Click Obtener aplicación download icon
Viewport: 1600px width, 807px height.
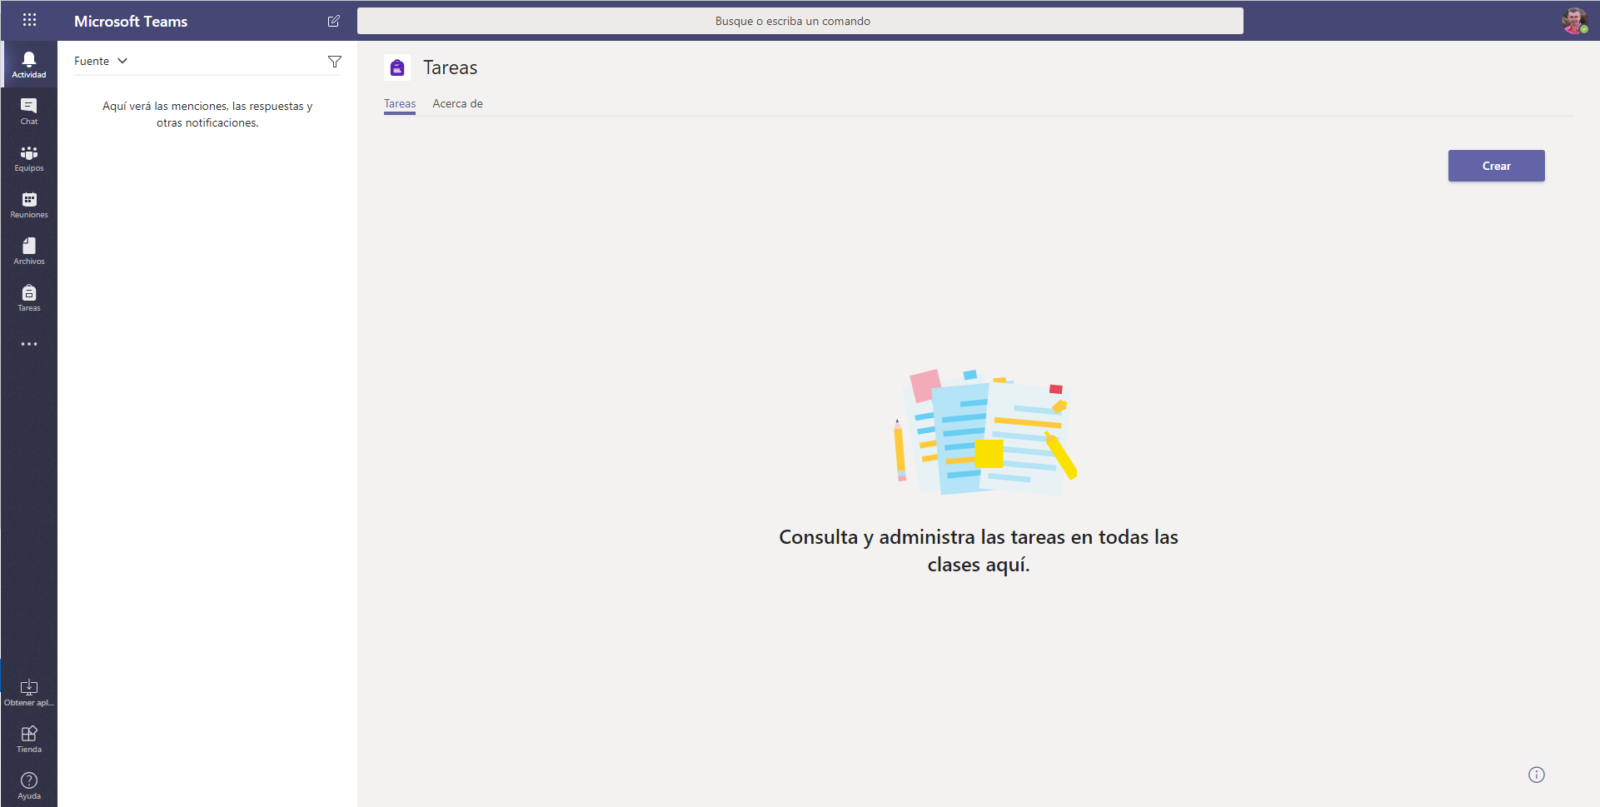(x=29, y=691)
